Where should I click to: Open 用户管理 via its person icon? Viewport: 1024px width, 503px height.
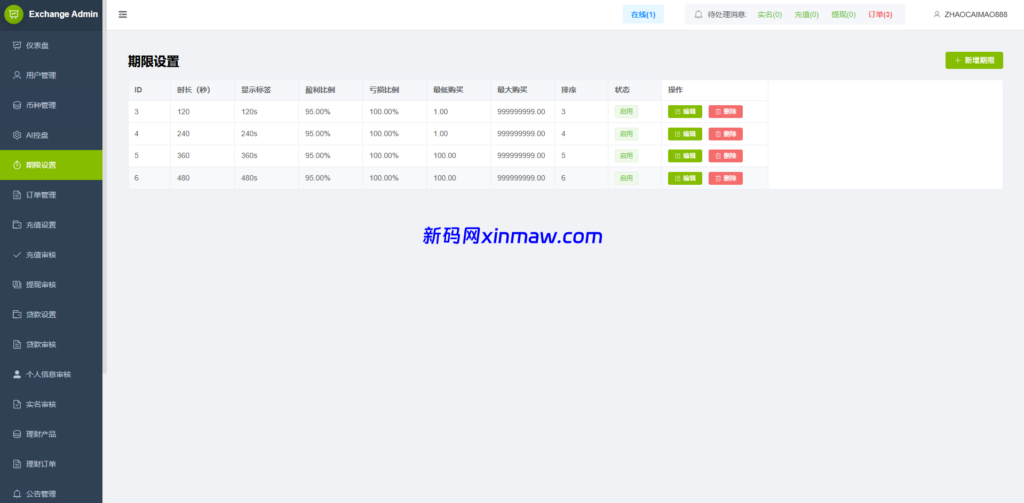coord(17,75)
